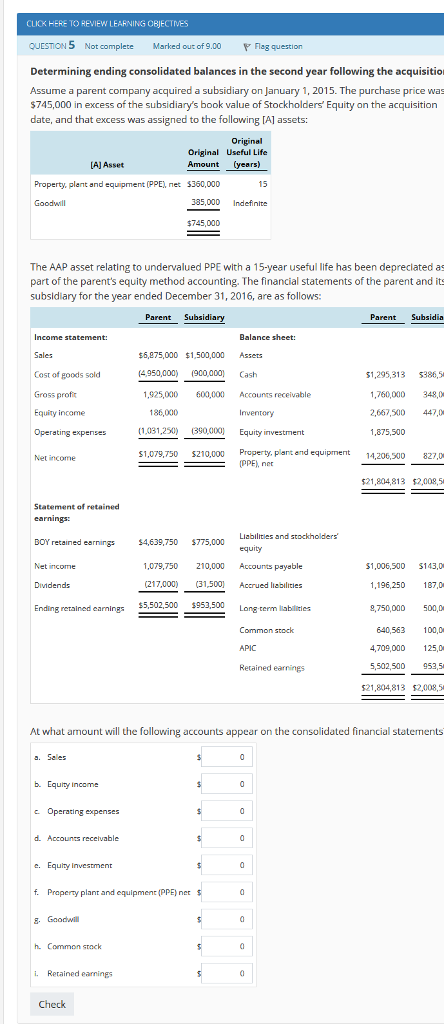This screenshot has height=1024, width=444.
Task: Click the parent Long-term liabilities 8,750,000
Action: pyautogui.click(x=388, y=608)
